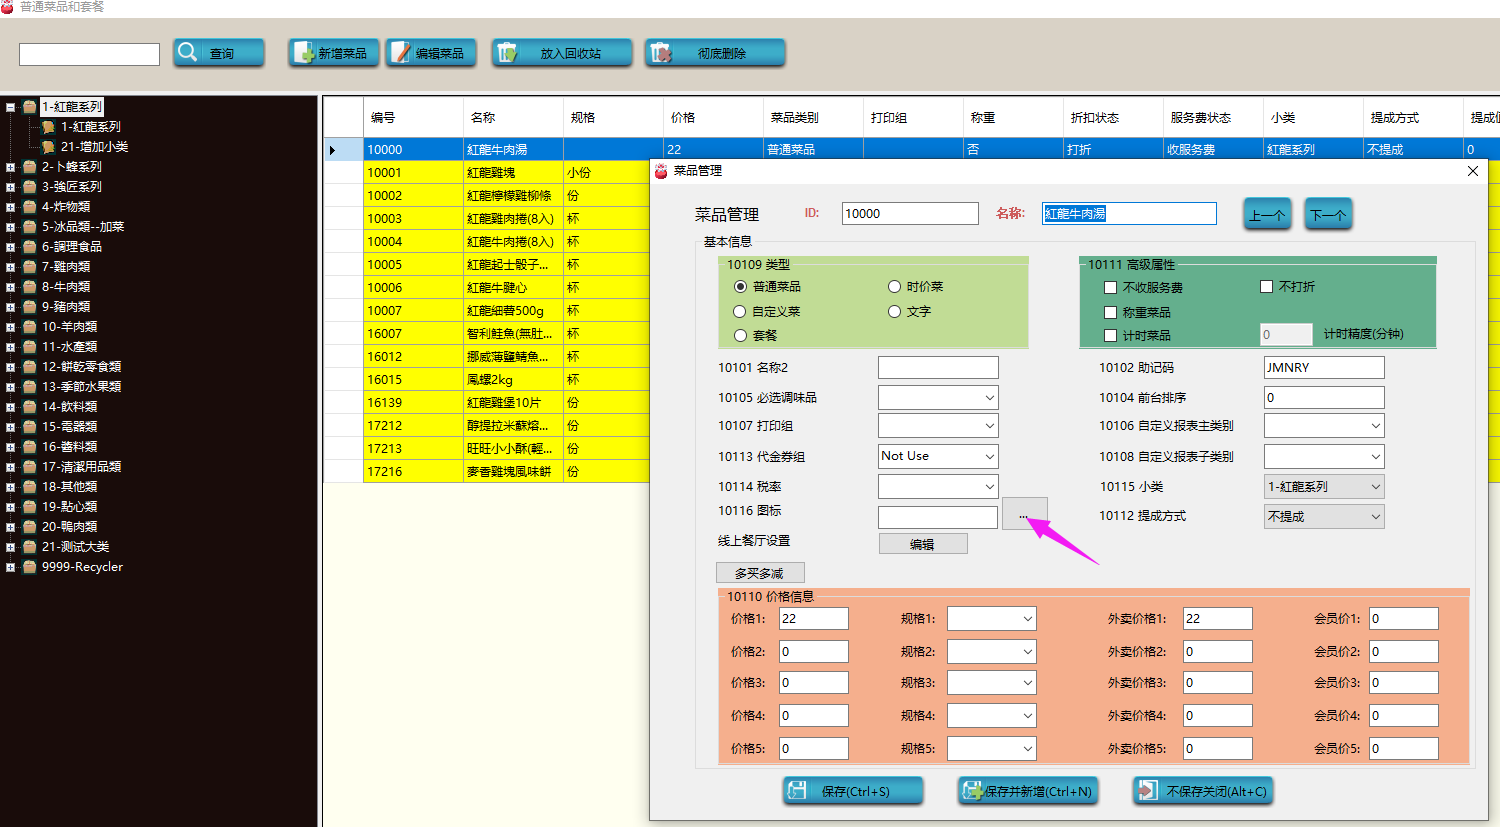Screen dimensions: 1500x827
Task: Click the 价格 column header
Action: (713, 117)
